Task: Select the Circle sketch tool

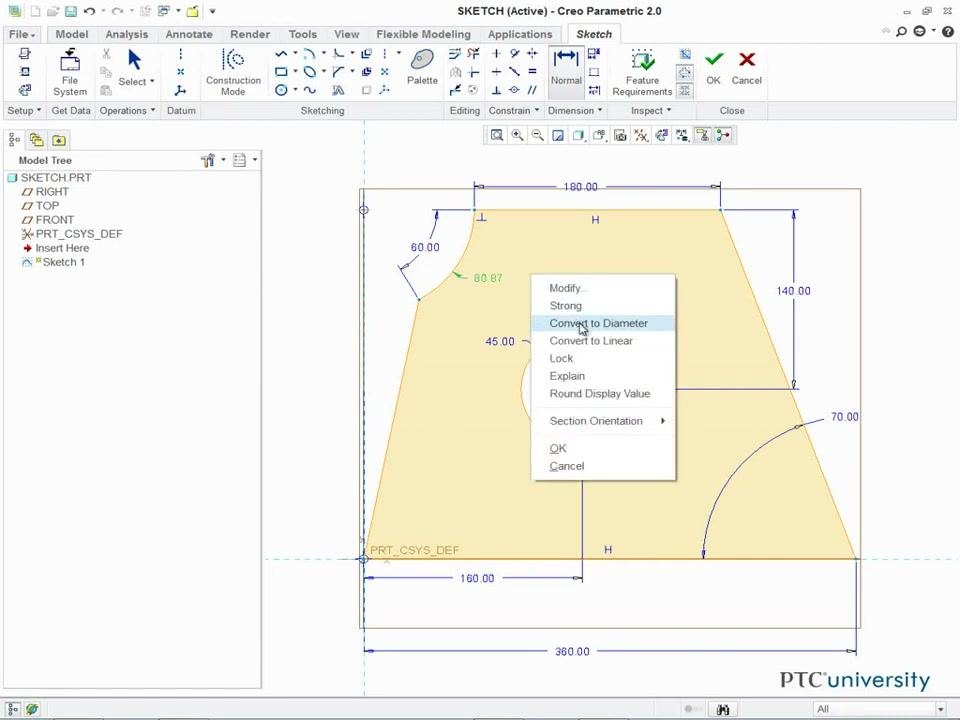Action: 281,90
